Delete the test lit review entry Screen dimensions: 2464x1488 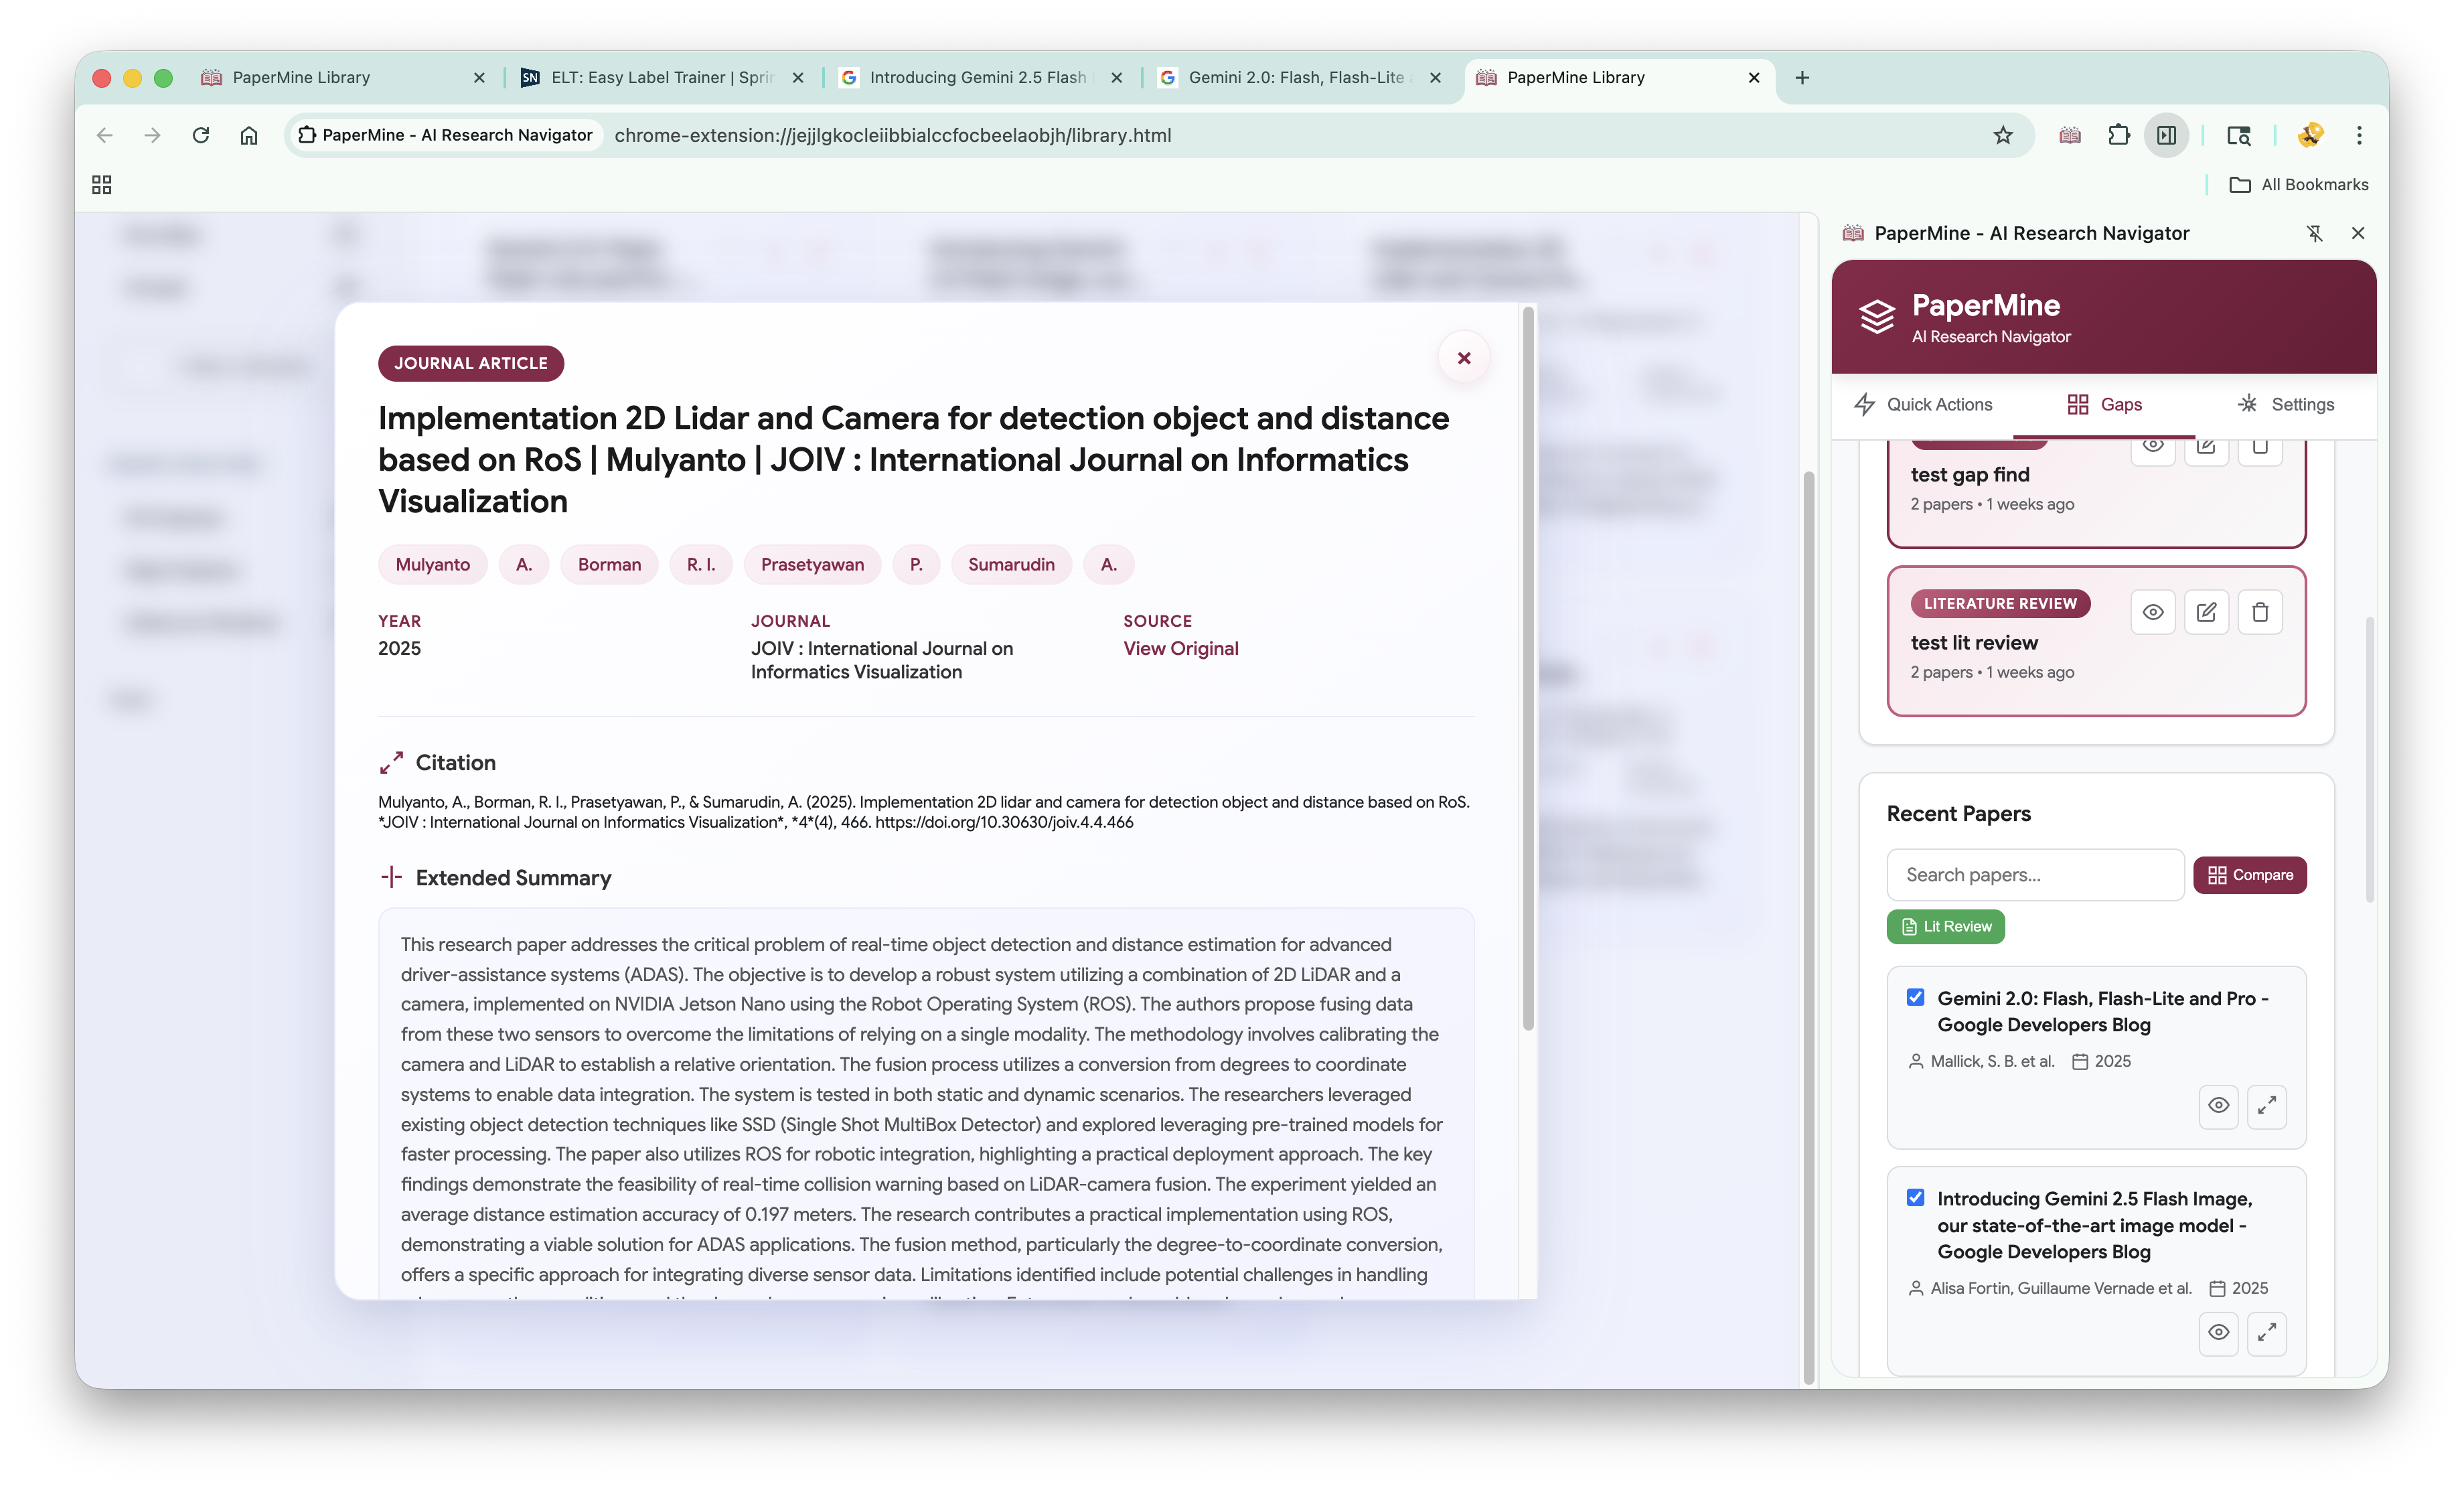click(x=2259, y=612)
